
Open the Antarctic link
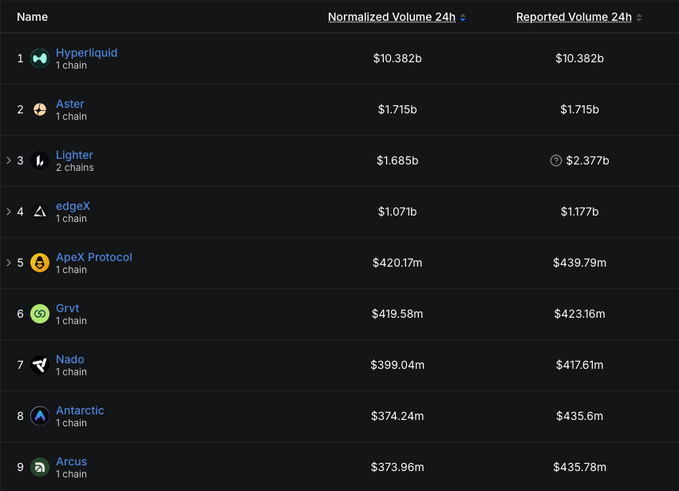(80, 410)
